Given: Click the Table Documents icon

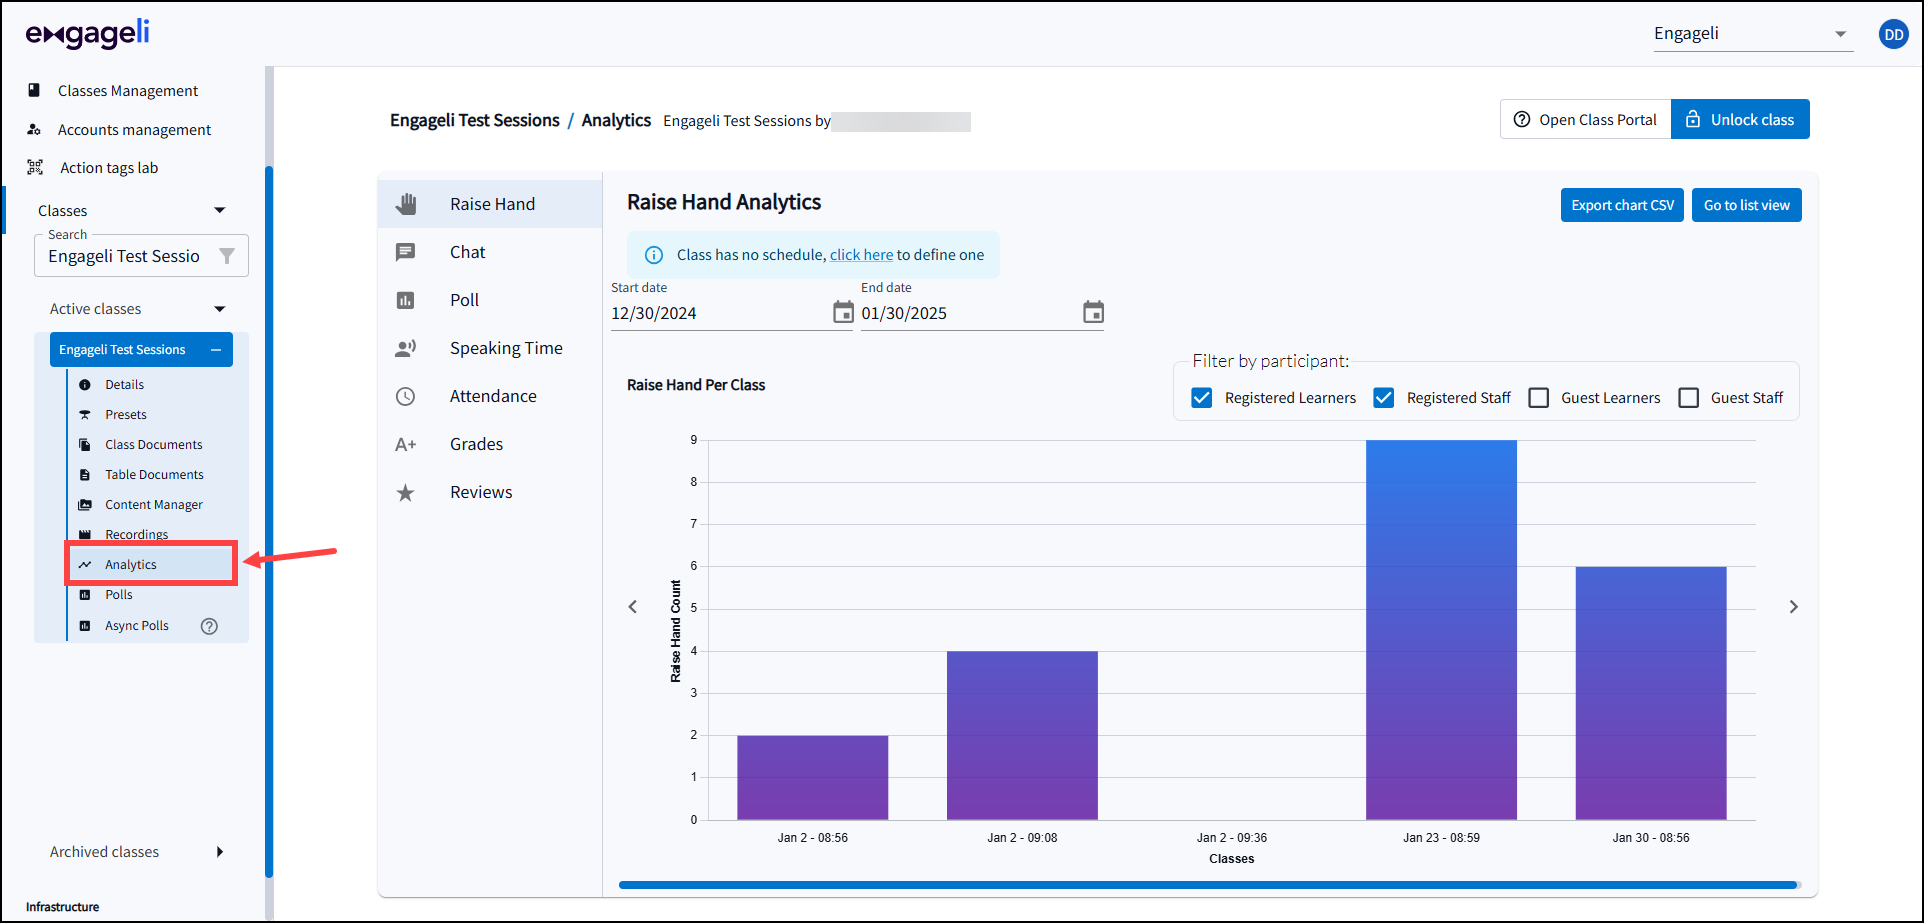Looking at the screenshot, I should 85,475.
